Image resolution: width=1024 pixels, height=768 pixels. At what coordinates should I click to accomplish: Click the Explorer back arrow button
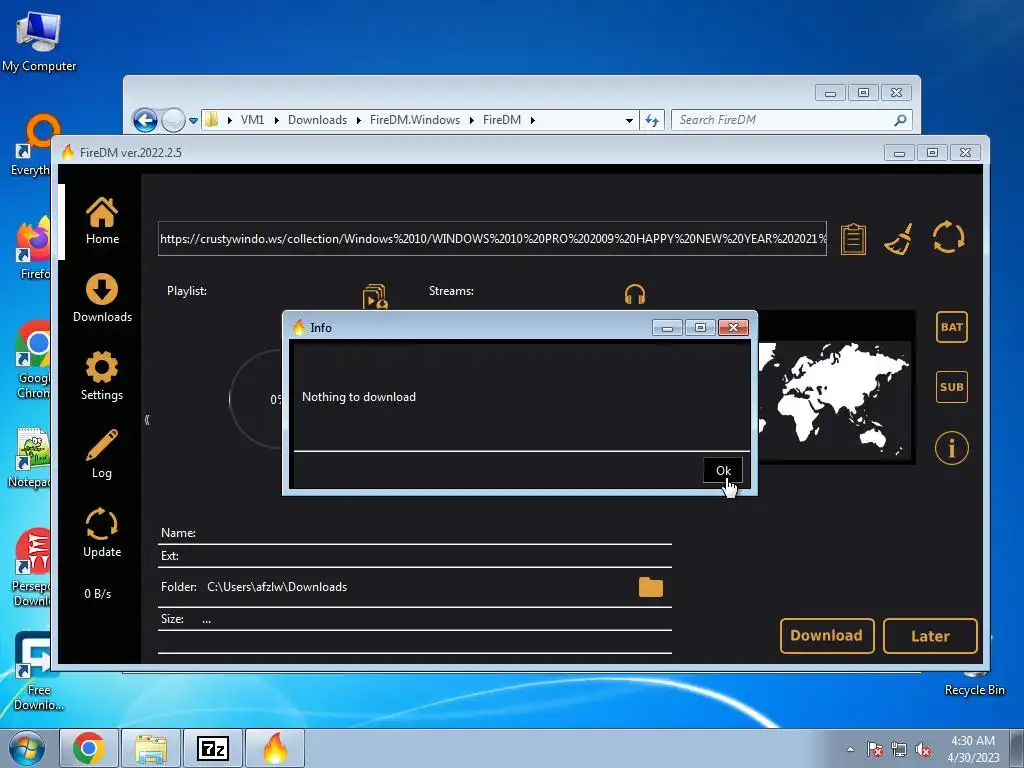145,120
